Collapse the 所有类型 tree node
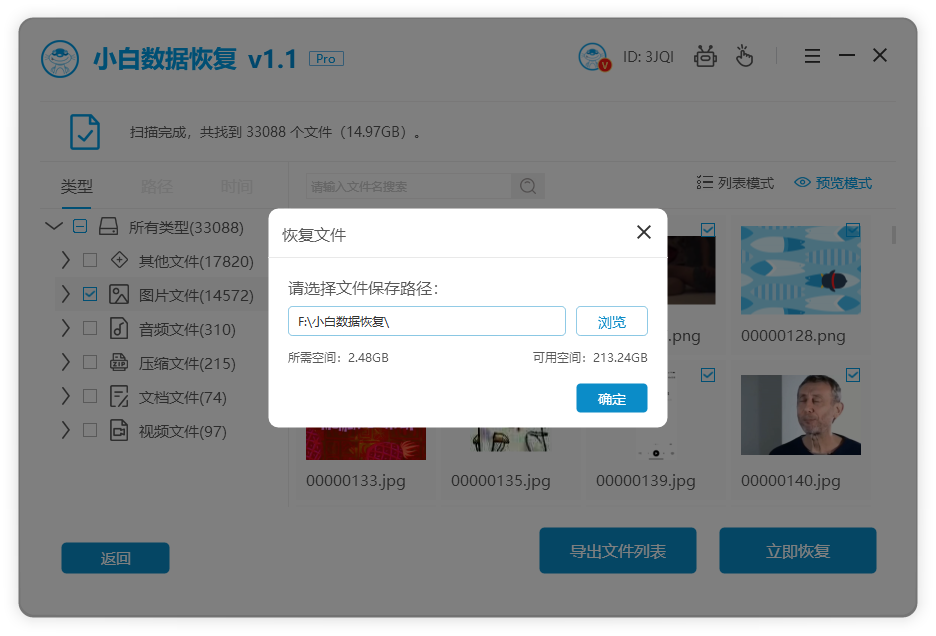Screen dimensions: 936x636 [54, 227]
